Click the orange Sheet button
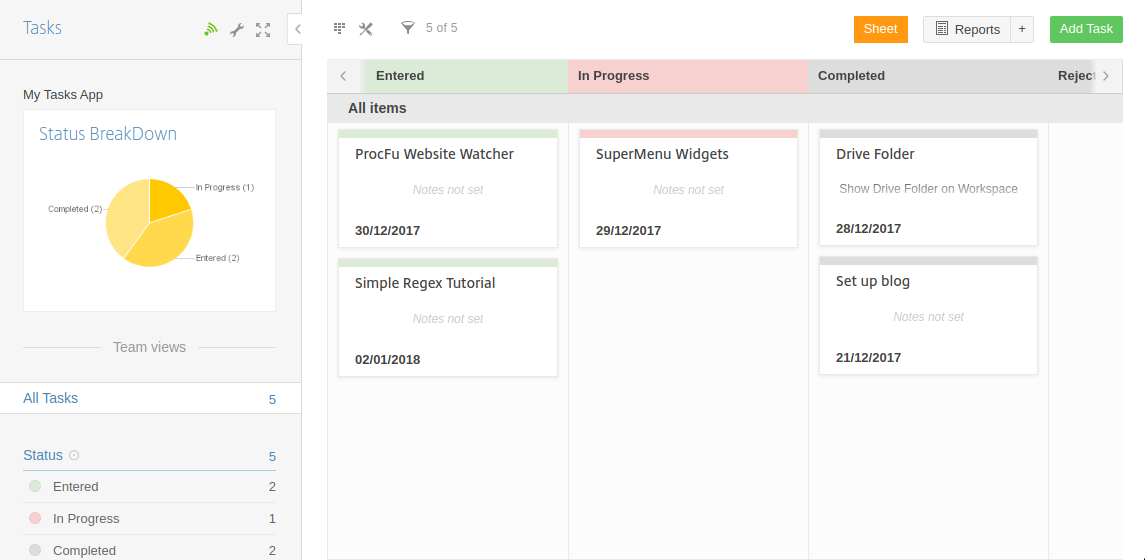The width and height of the screenshot is (1145, 560). (880, 29)
